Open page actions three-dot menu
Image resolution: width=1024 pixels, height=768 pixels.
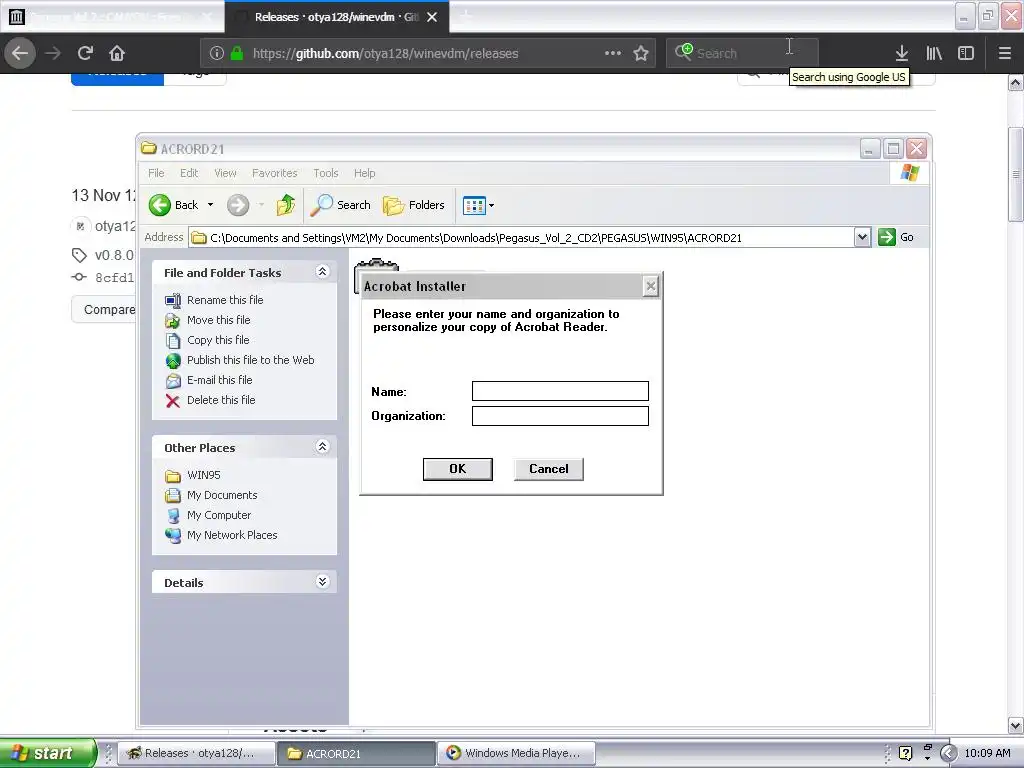pos(613,53)
